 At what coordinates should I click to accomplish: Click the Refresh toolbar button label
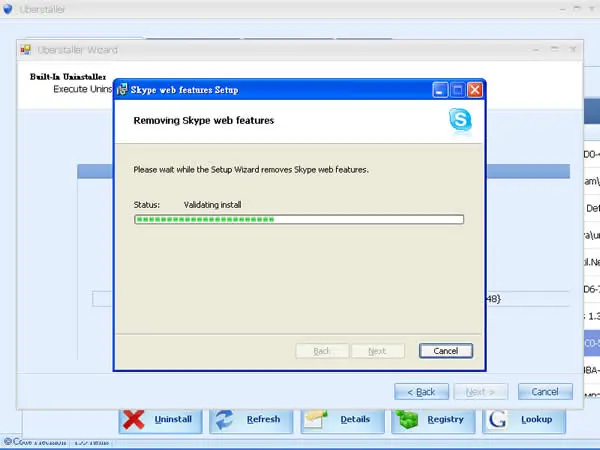tap(263, 419)
